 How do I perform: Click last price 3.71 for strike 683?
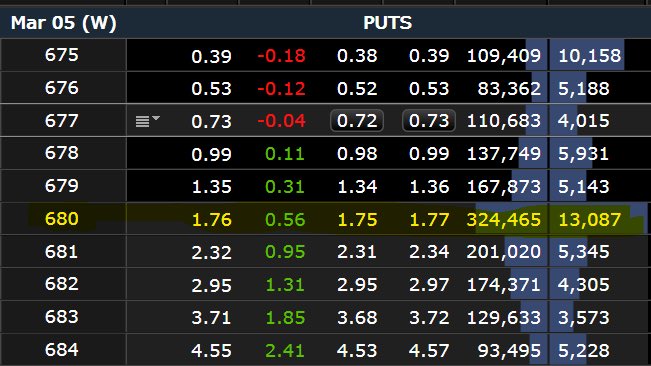coord(211,318)
